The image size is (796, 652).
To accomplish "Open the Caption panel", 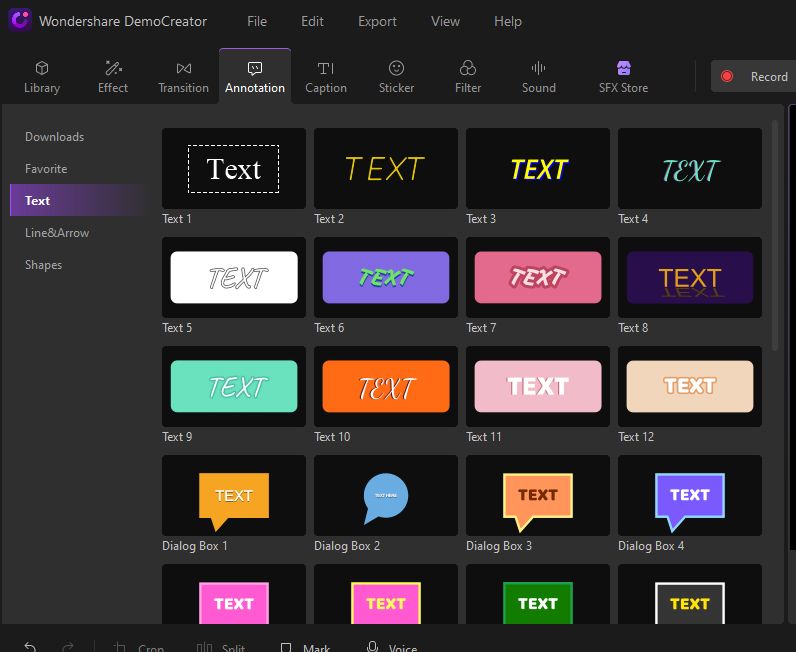I will pyautogui.click(x=326, y=77).
